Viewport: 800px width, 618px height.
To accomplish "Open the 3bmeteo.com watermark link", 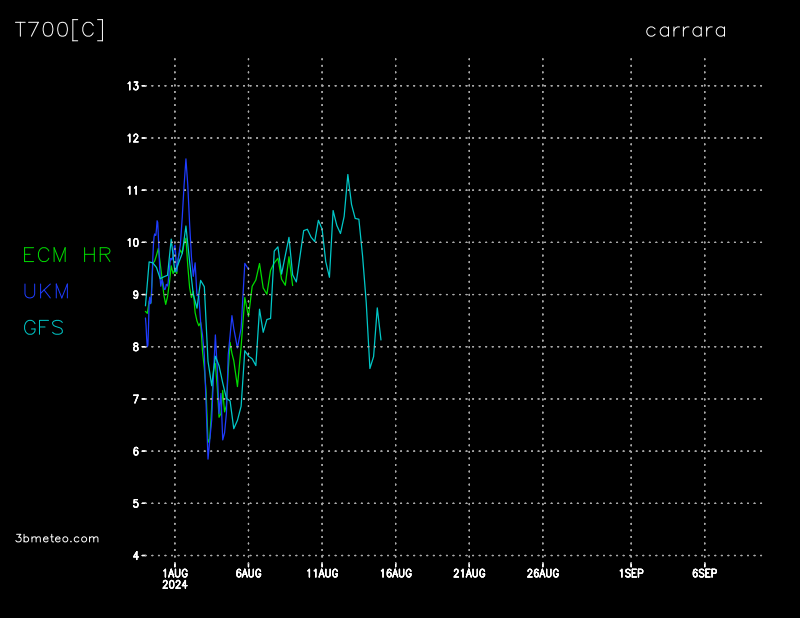I will pos(58,538).
